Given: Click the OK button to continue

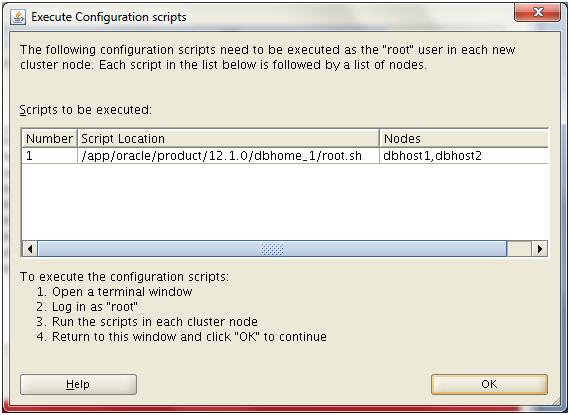Looking at the screenshot, I should [489, 384].
